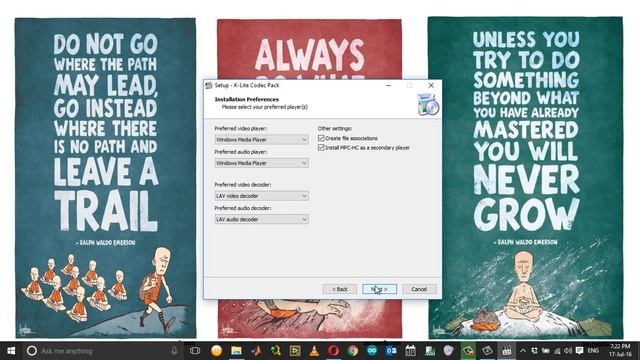The width and height of the screenshot is (640, 360).
Task: Launch the MATLAB taskbar icon
Action: click(x=256, y=351)
